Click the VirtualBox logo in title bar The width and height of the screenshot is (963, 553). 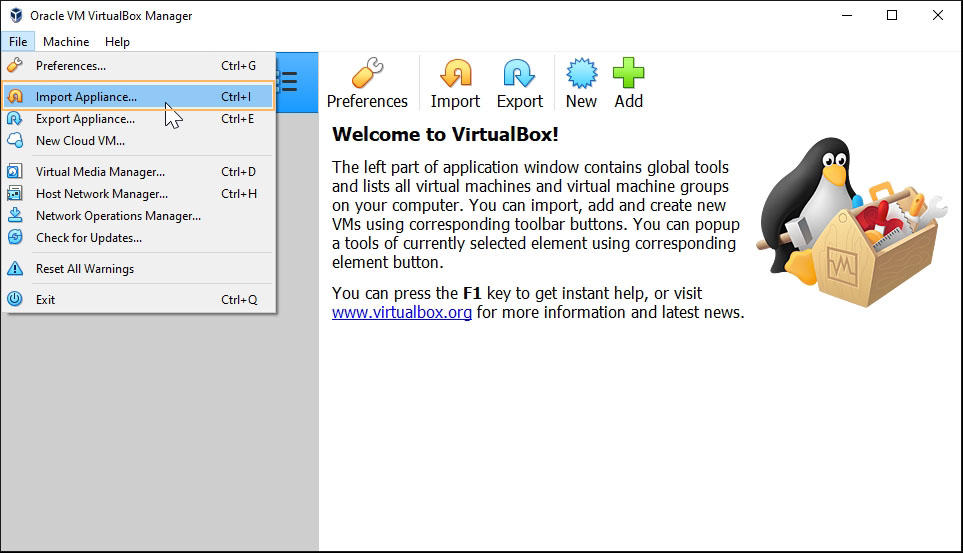pos(15,15)
